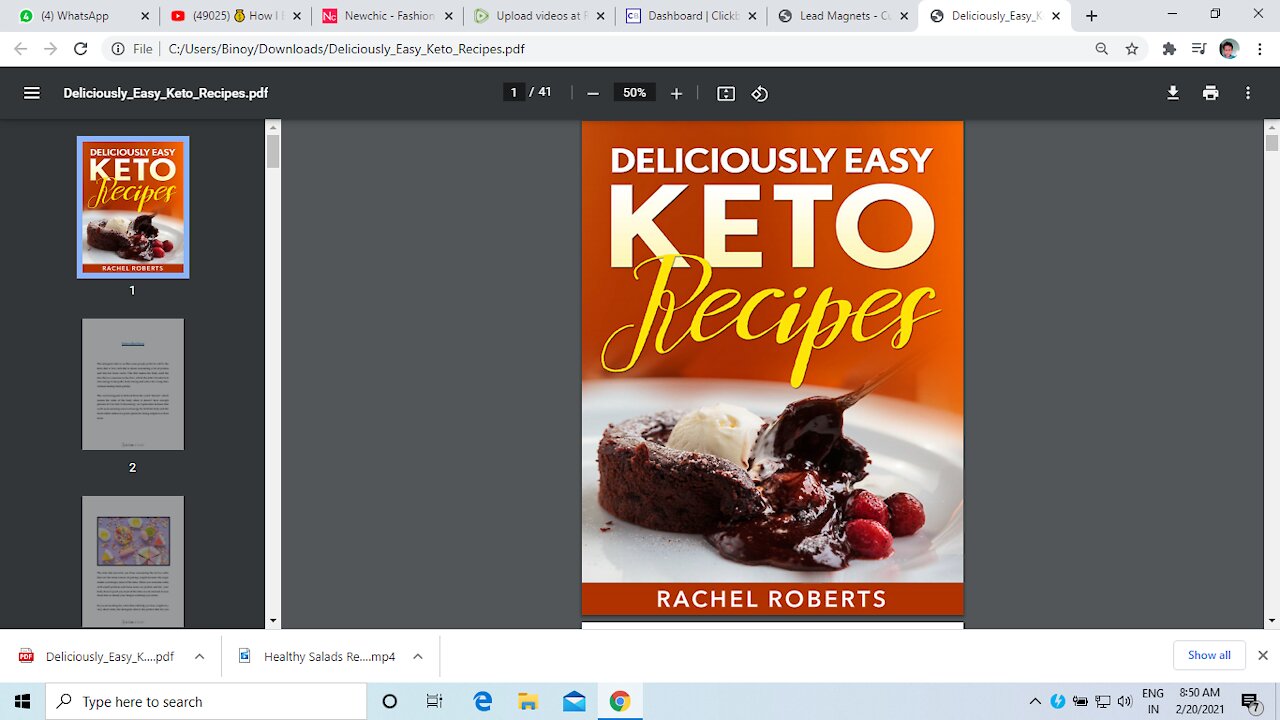Open Windows Start menu
This screenshot has height=720, width=1280.
coord(23,701)
